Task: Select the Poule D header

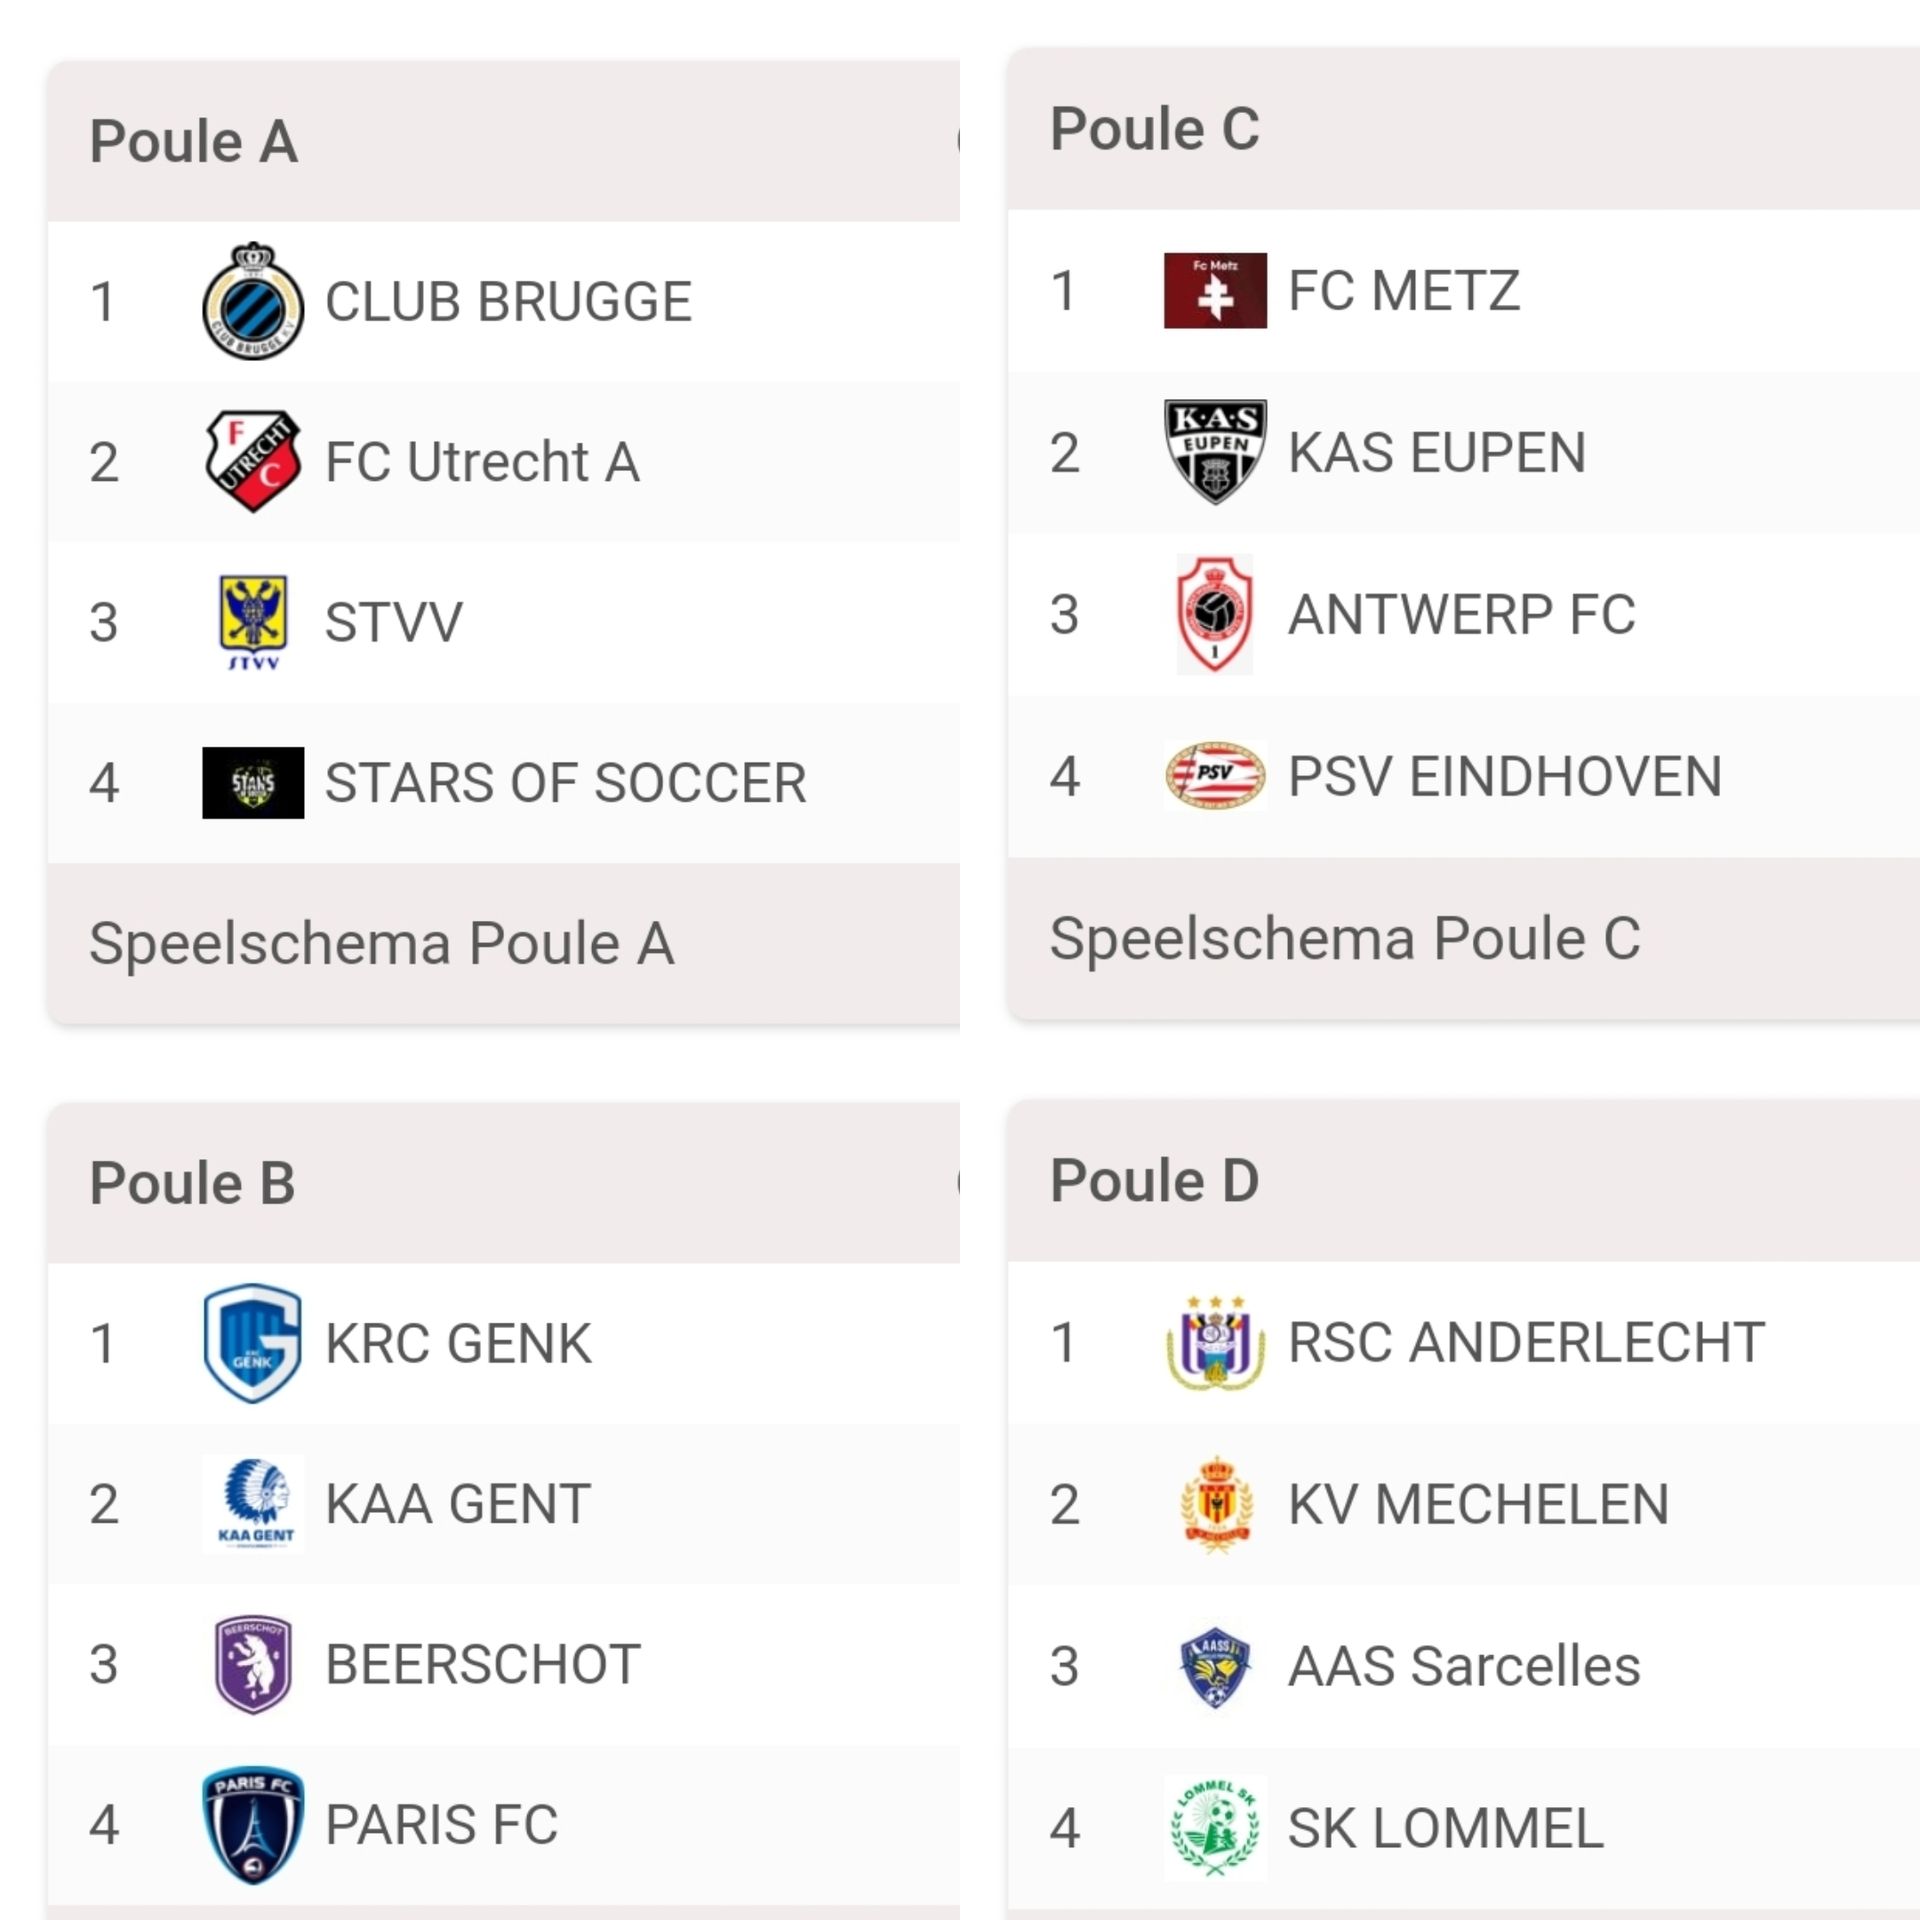Action: 1155,1181
